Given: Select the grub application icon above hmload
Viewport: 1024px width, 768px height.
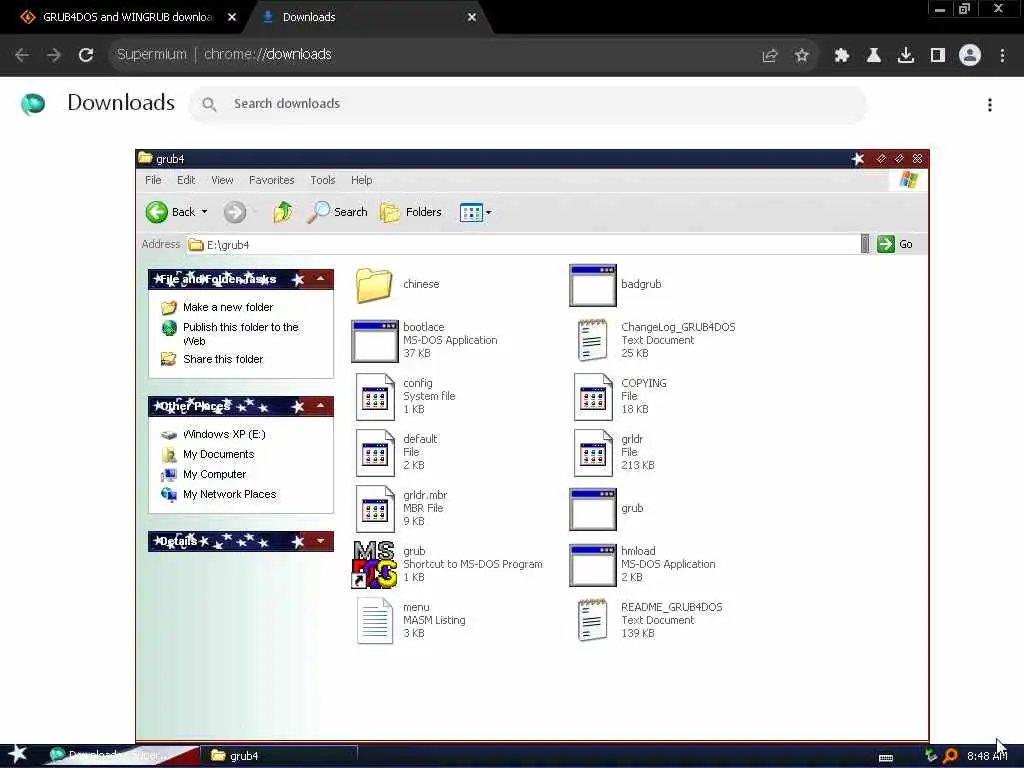Looking at the screenshot, I should tap(592, 509).
